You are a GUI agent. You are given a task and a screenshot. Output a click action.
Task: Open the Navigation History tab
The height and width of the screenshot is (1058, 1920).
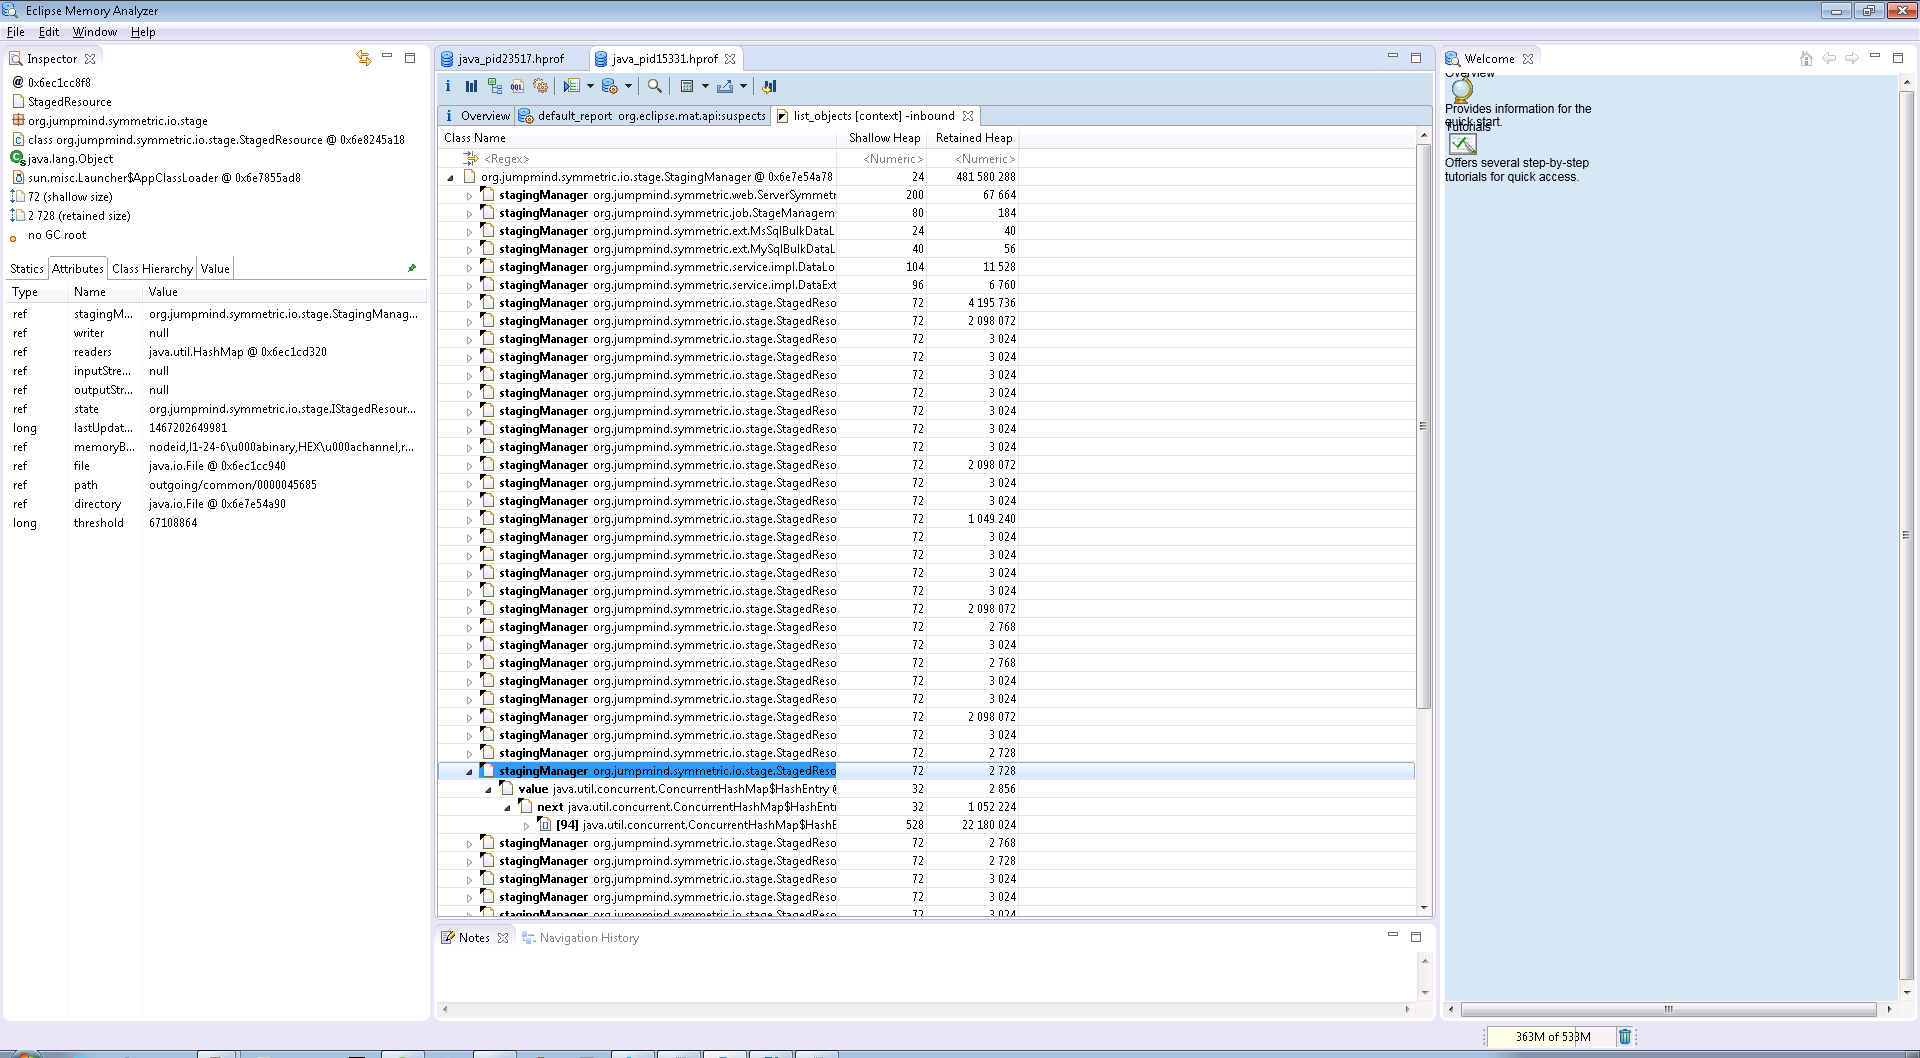(x=580, y=938)
